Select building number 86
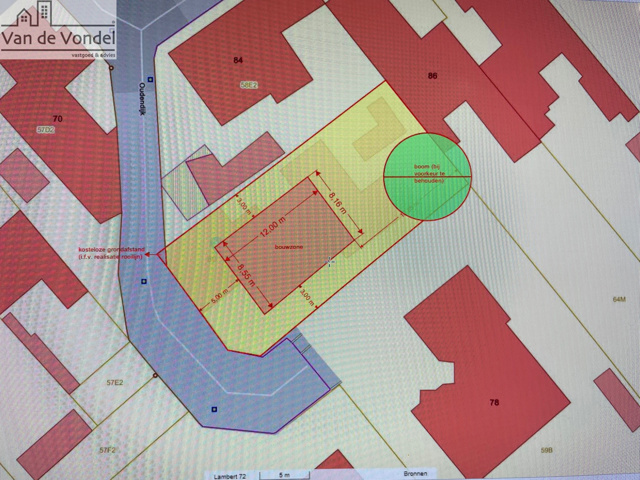 tap(432, 76)
